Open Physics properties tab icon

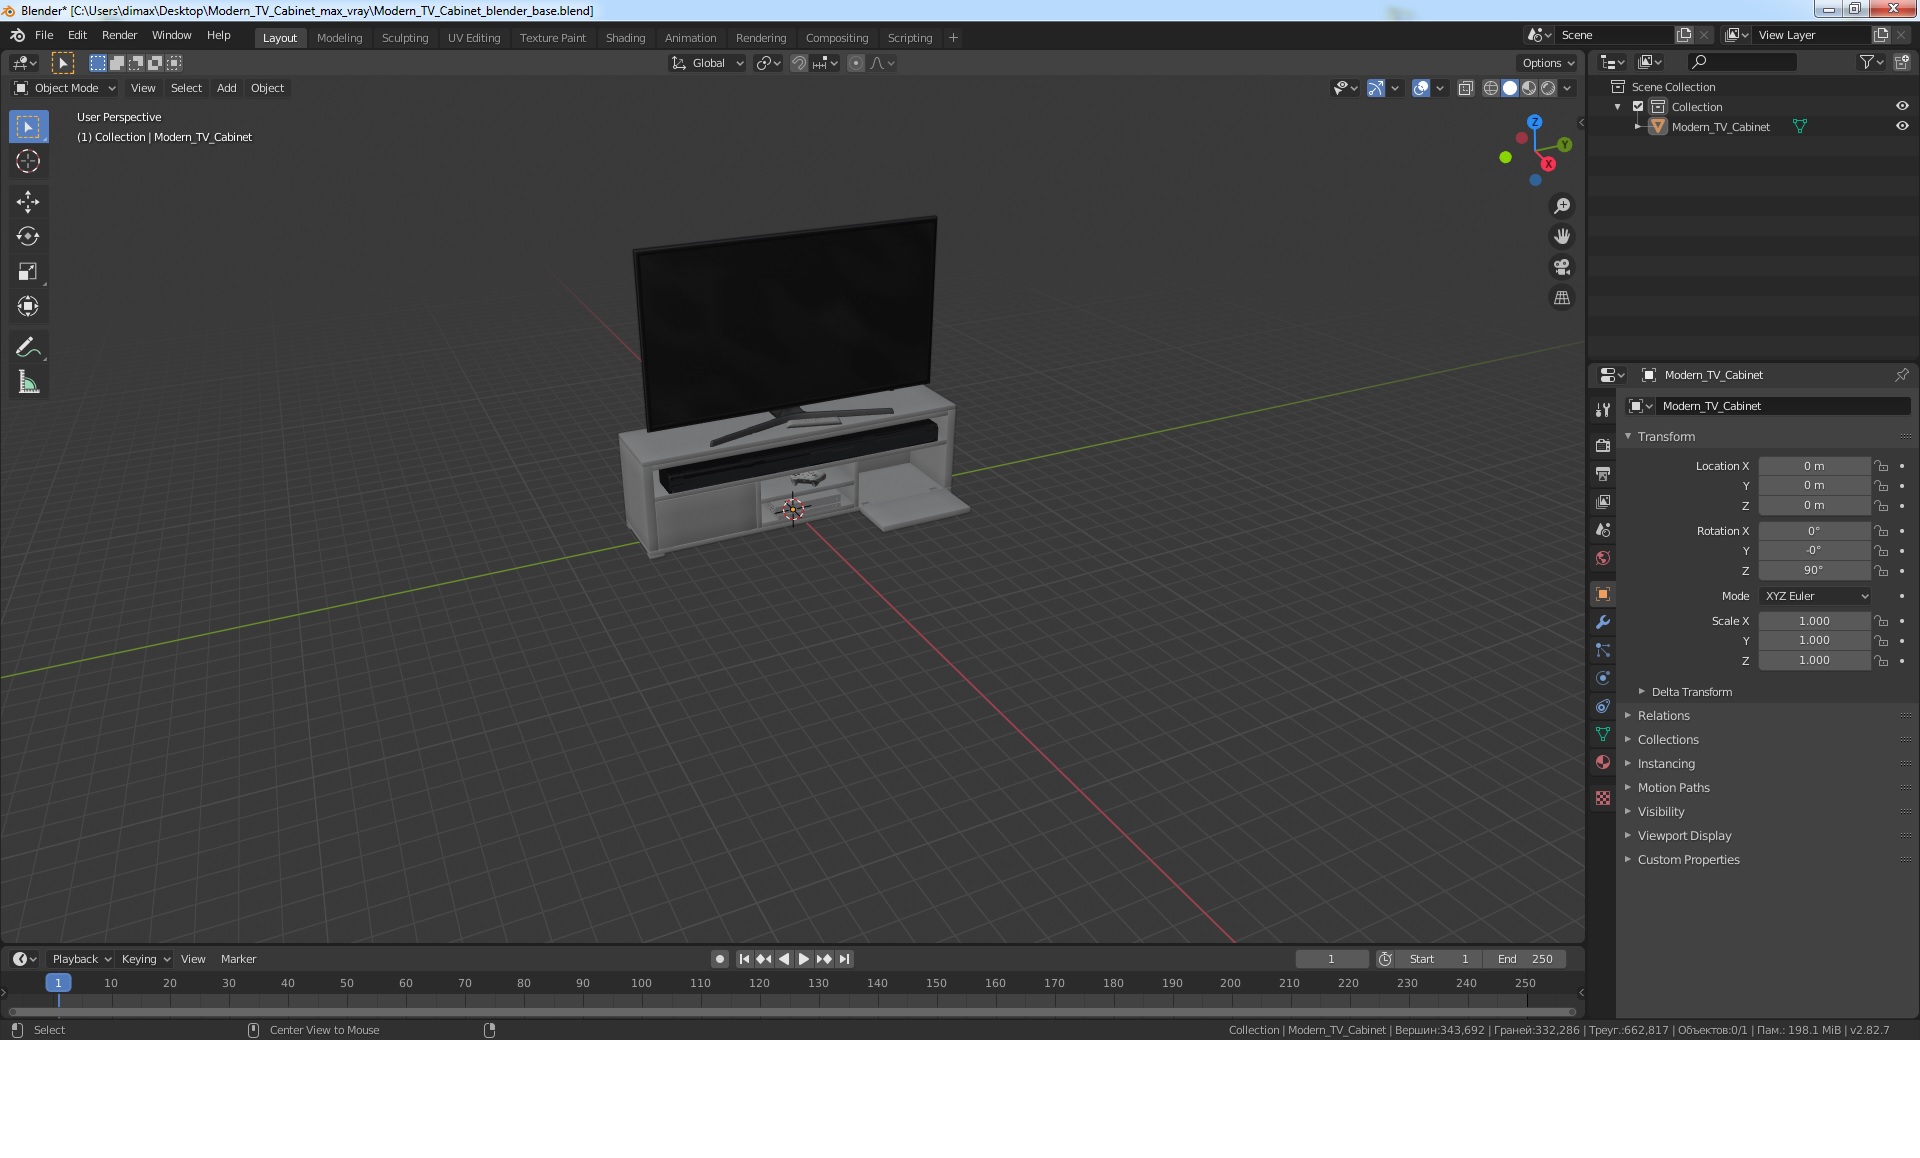tap(1603, 678)
